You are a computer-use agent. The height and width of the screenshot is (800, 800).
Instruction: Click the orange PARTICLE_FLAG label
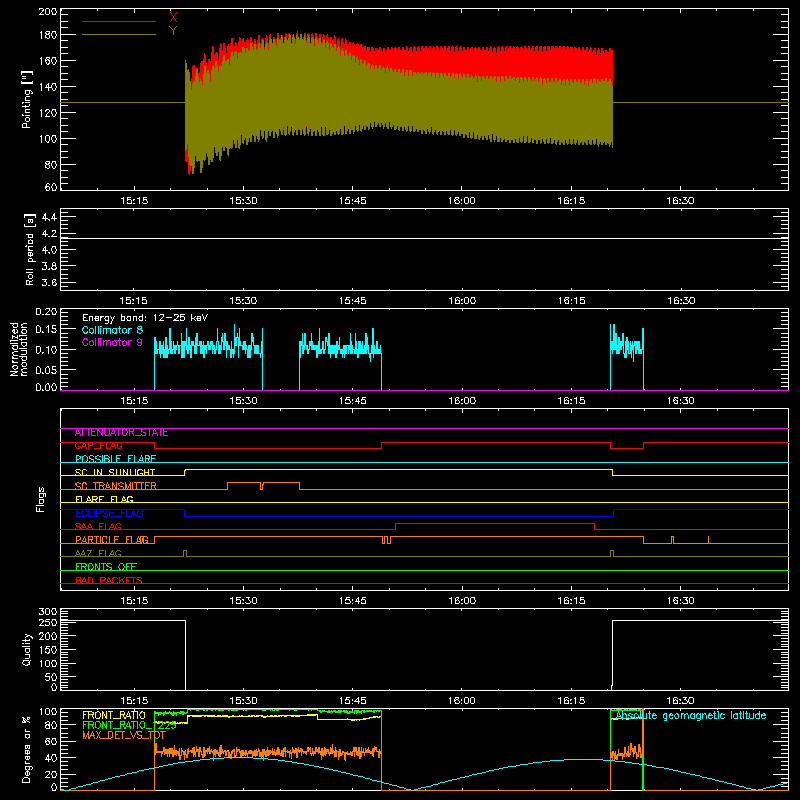(x=112, y=540)
